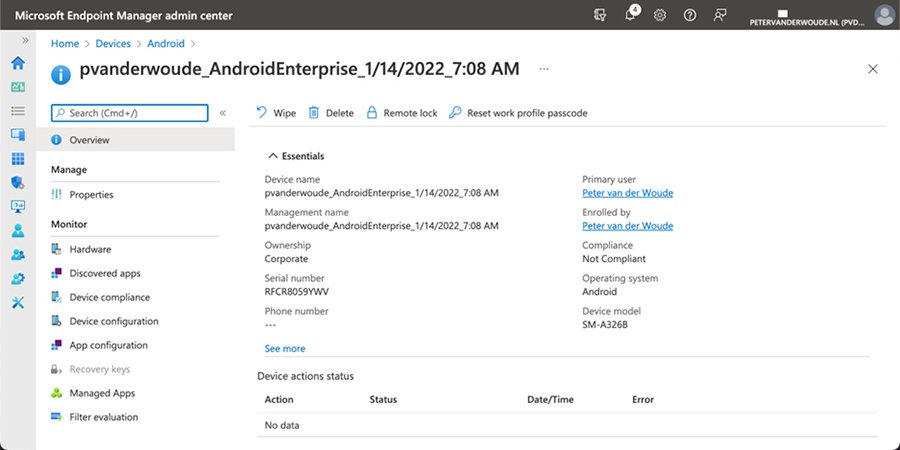Open the Troubleshooting wrench icon in rail
The width and height of the screenshot is (900, 450).
(x=17, y=303)
